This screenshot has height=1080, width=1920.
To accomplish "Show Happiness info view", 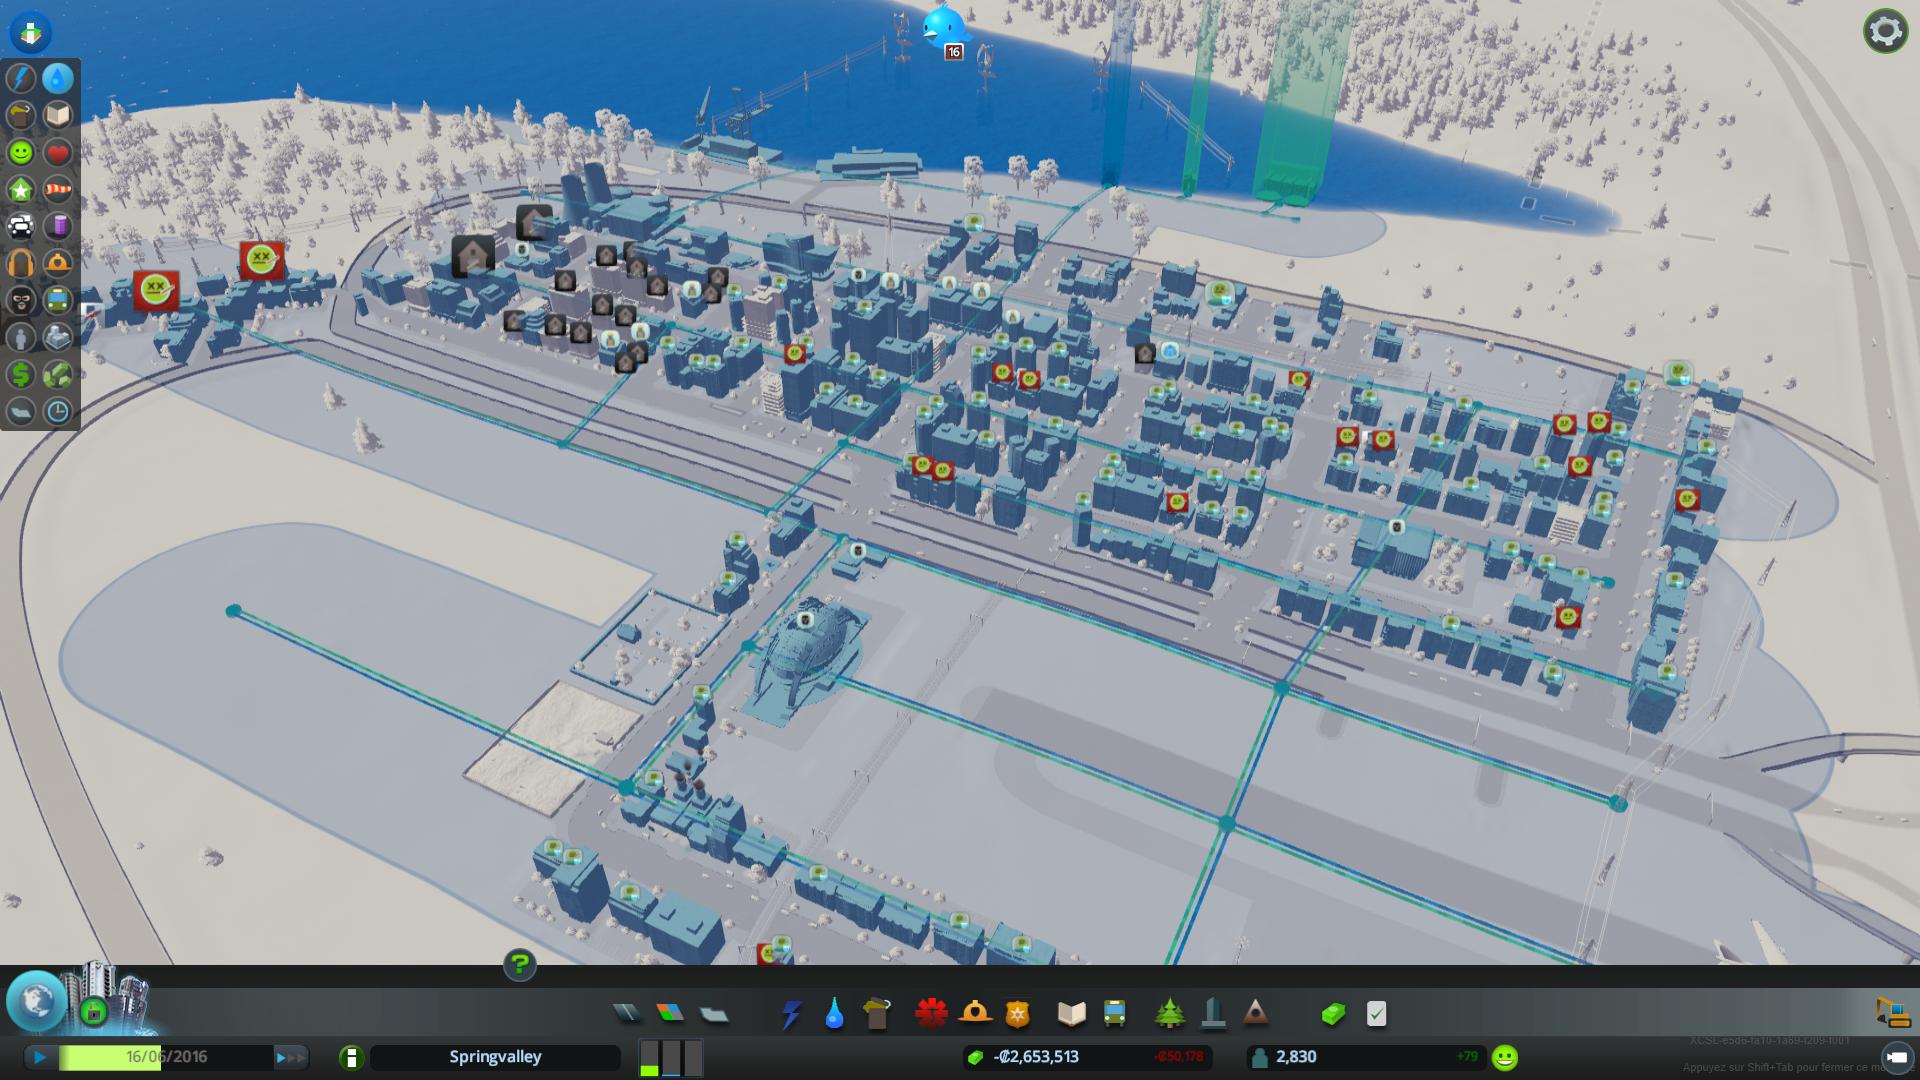I will pyautogui.click(x=21, y=152).
